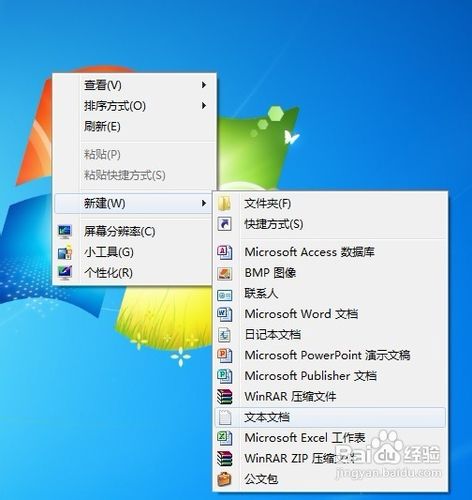Create a new BMP 图像
The height and width of the screenshot is (500, 472).
(x=330, y=273)
